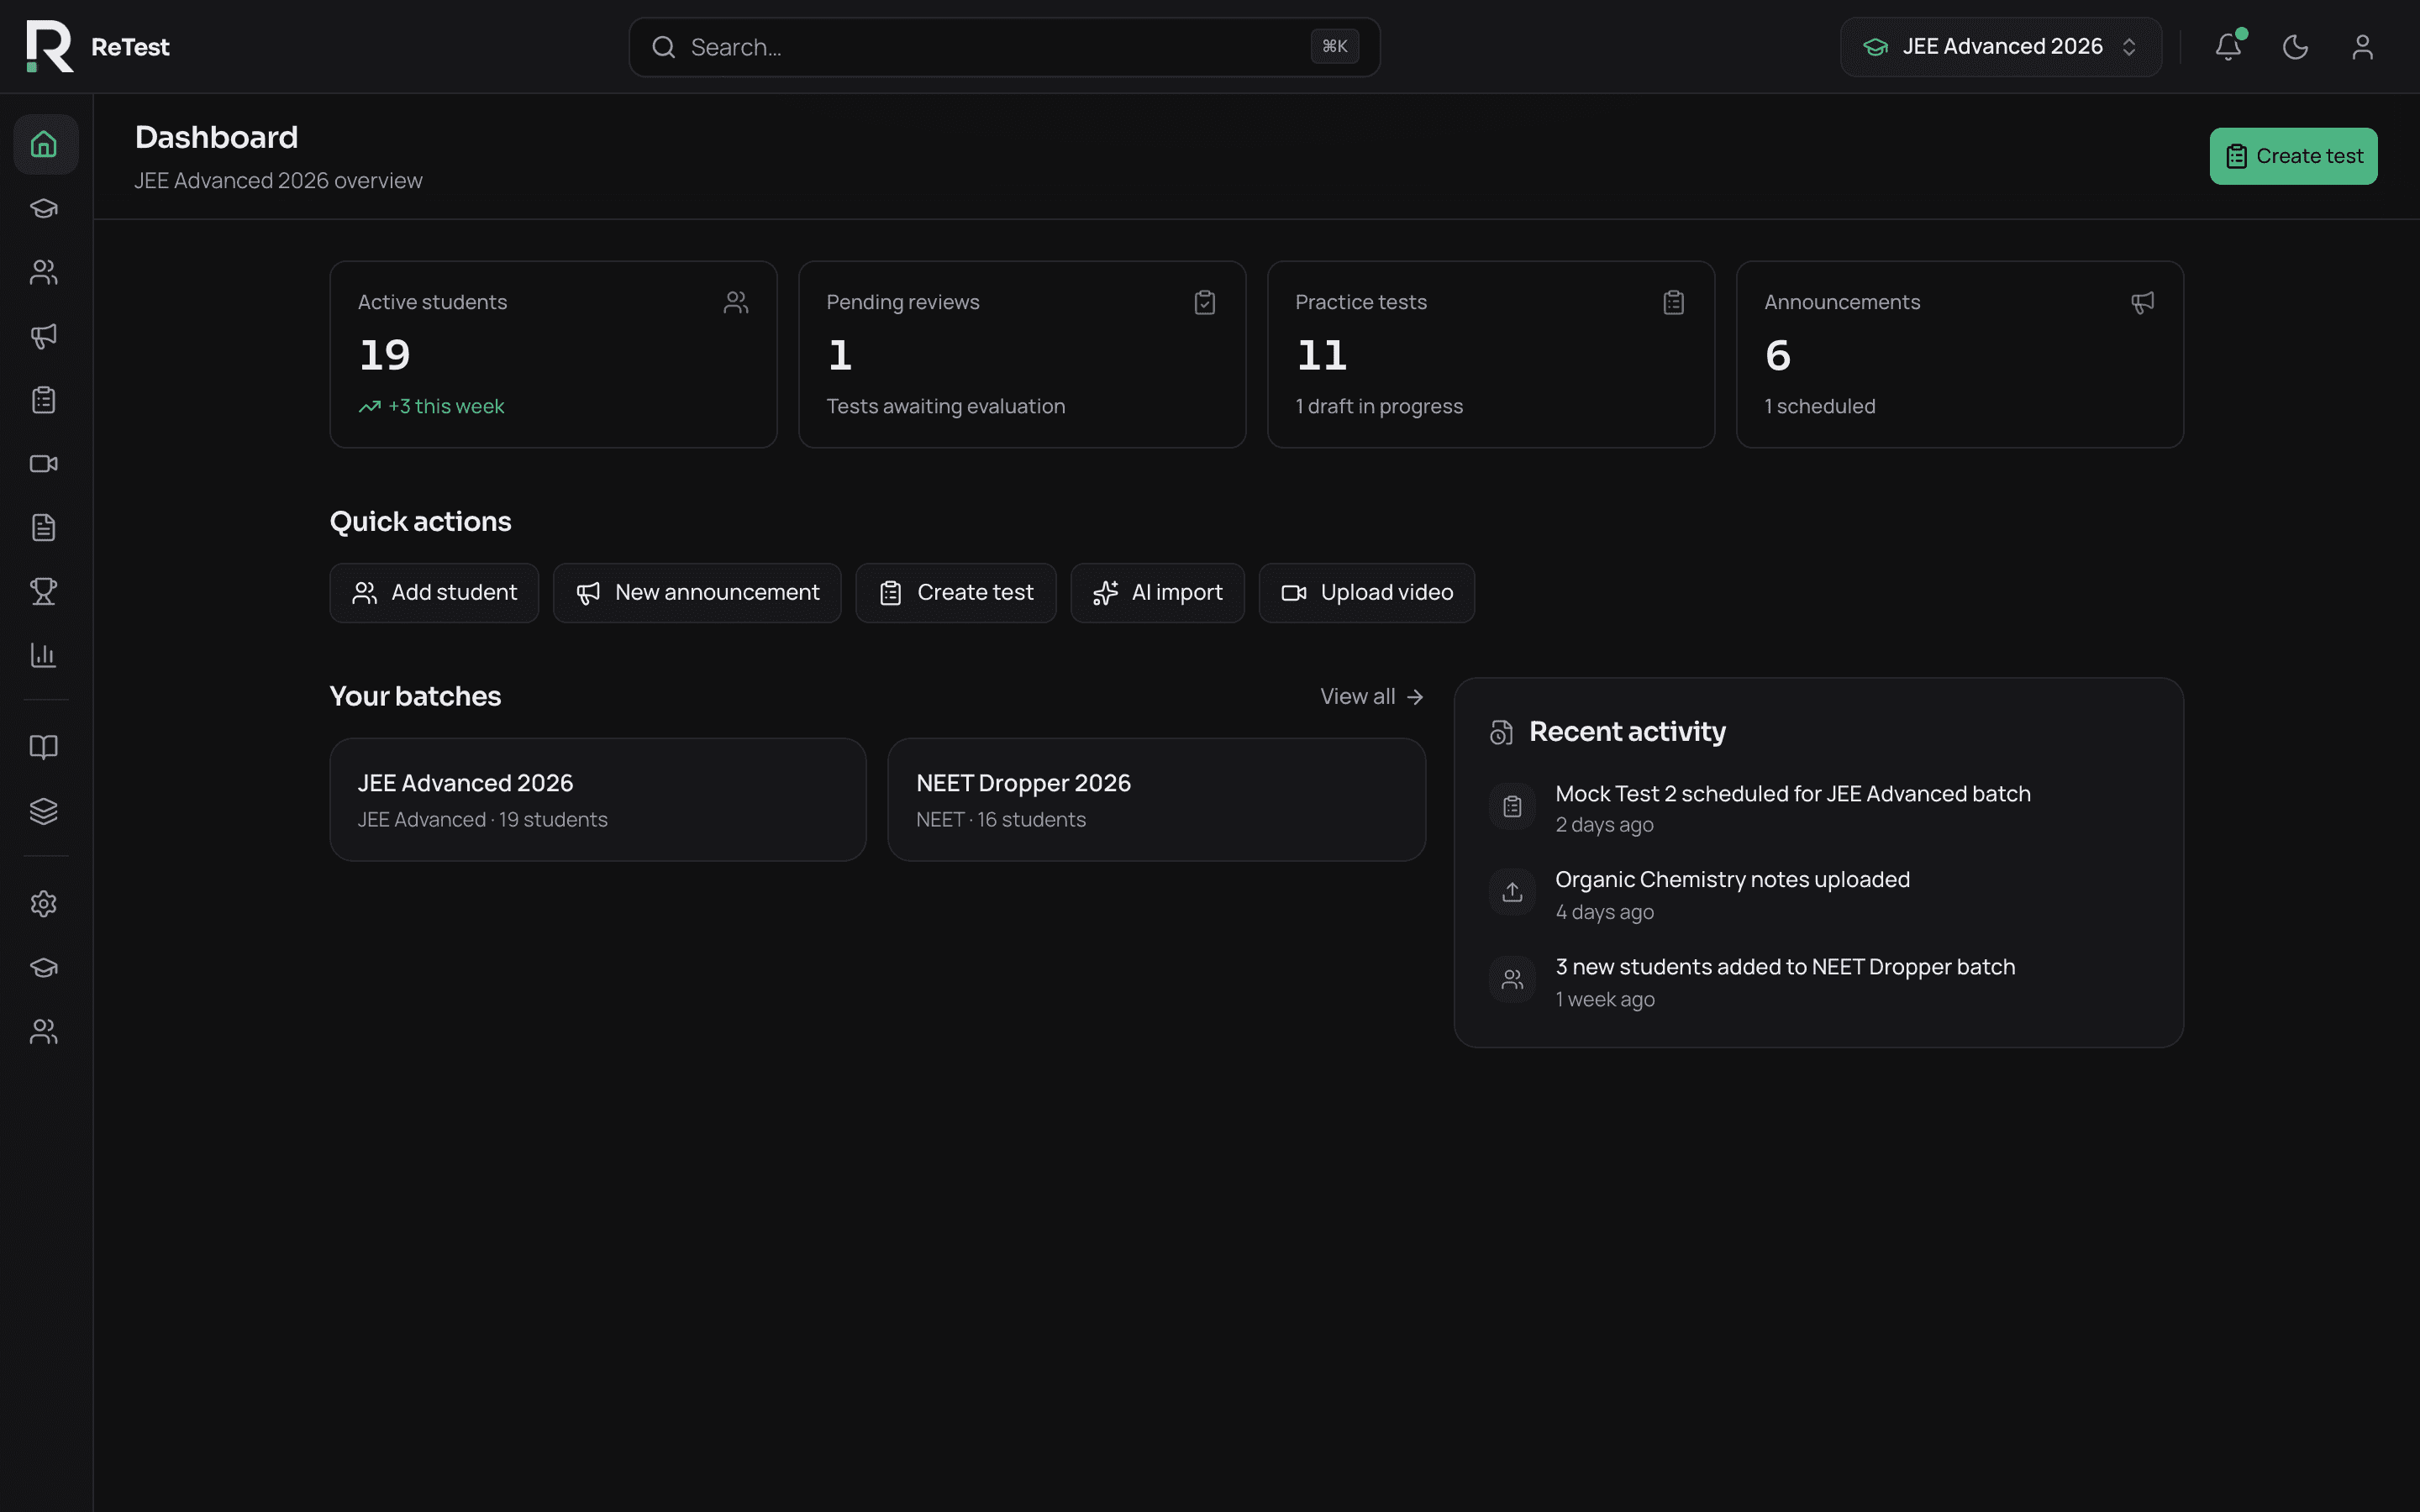Click the Recent activity header icon
2420x1512 pixels.
[x=1501, y=733]
